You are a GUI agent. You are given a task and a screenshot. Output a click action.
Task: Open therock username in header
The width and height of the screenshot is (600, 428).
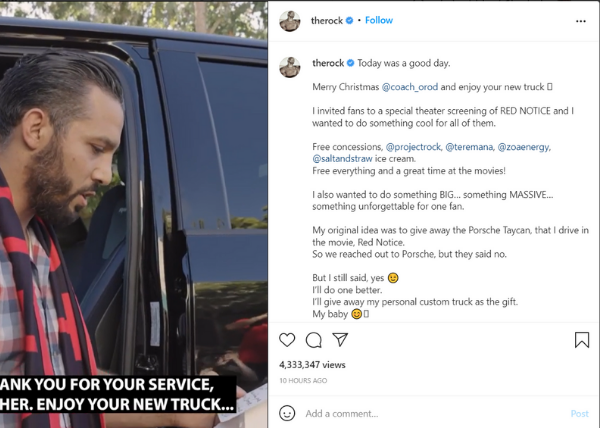point(327,21)
